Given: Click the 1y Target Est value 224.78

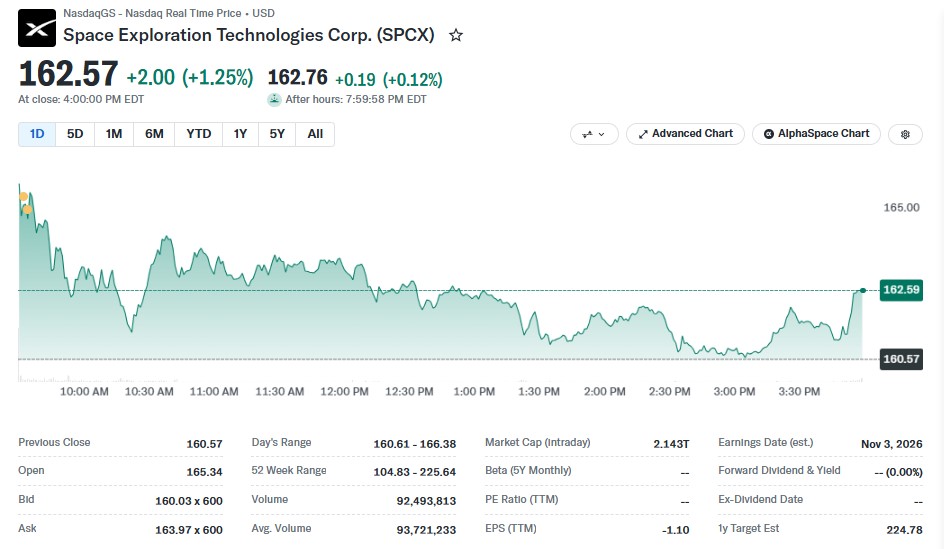Looking at the screenshot, I should [904, 530].
